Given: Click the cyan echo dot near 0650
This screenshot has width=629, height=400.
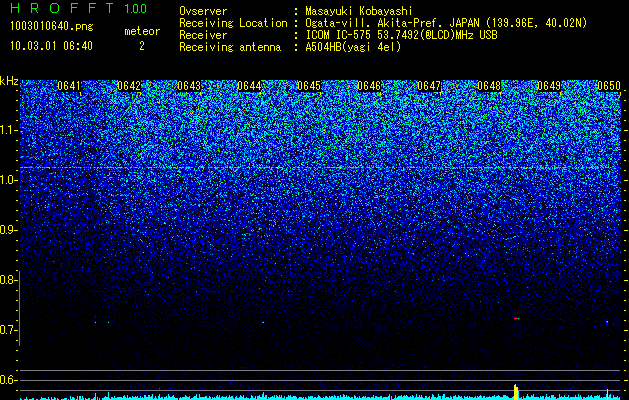Looking at the screenshot, I should (607, 322).
